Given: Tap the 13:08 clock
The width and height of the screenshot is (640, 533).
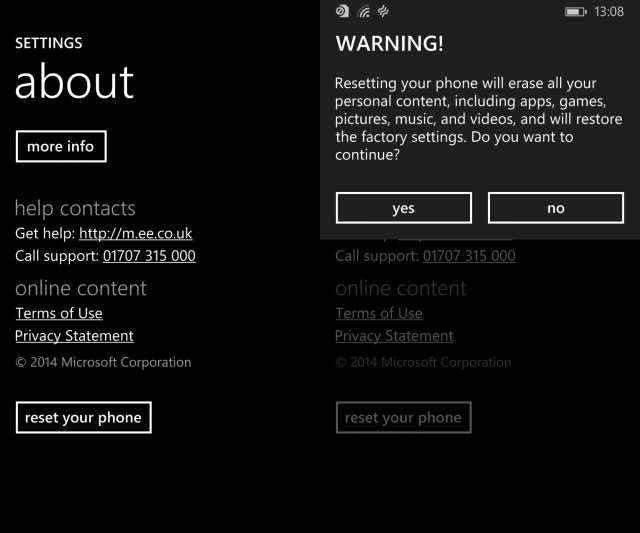Looking at the screenshot, I should point(609,12).
